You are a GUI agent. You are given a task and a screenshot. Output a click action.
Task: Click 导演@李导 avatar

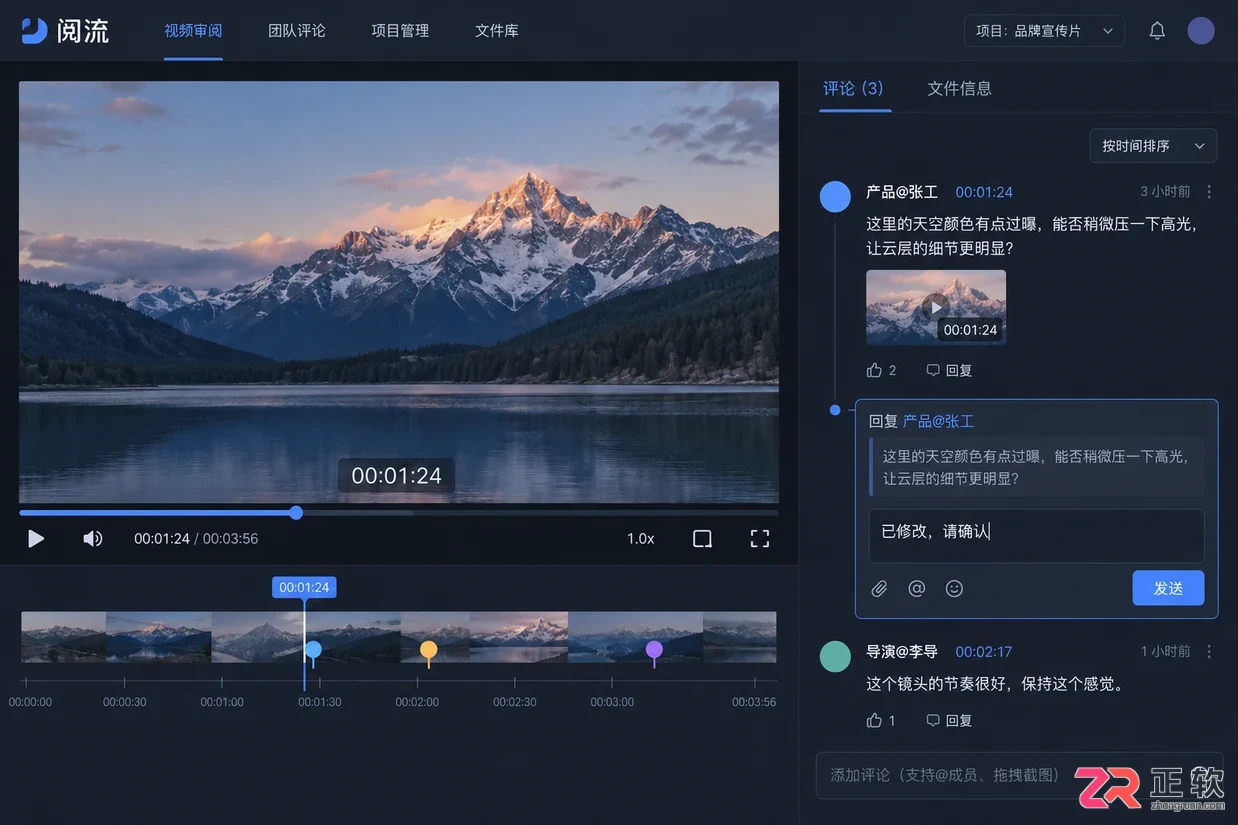(x=835, y=657)
